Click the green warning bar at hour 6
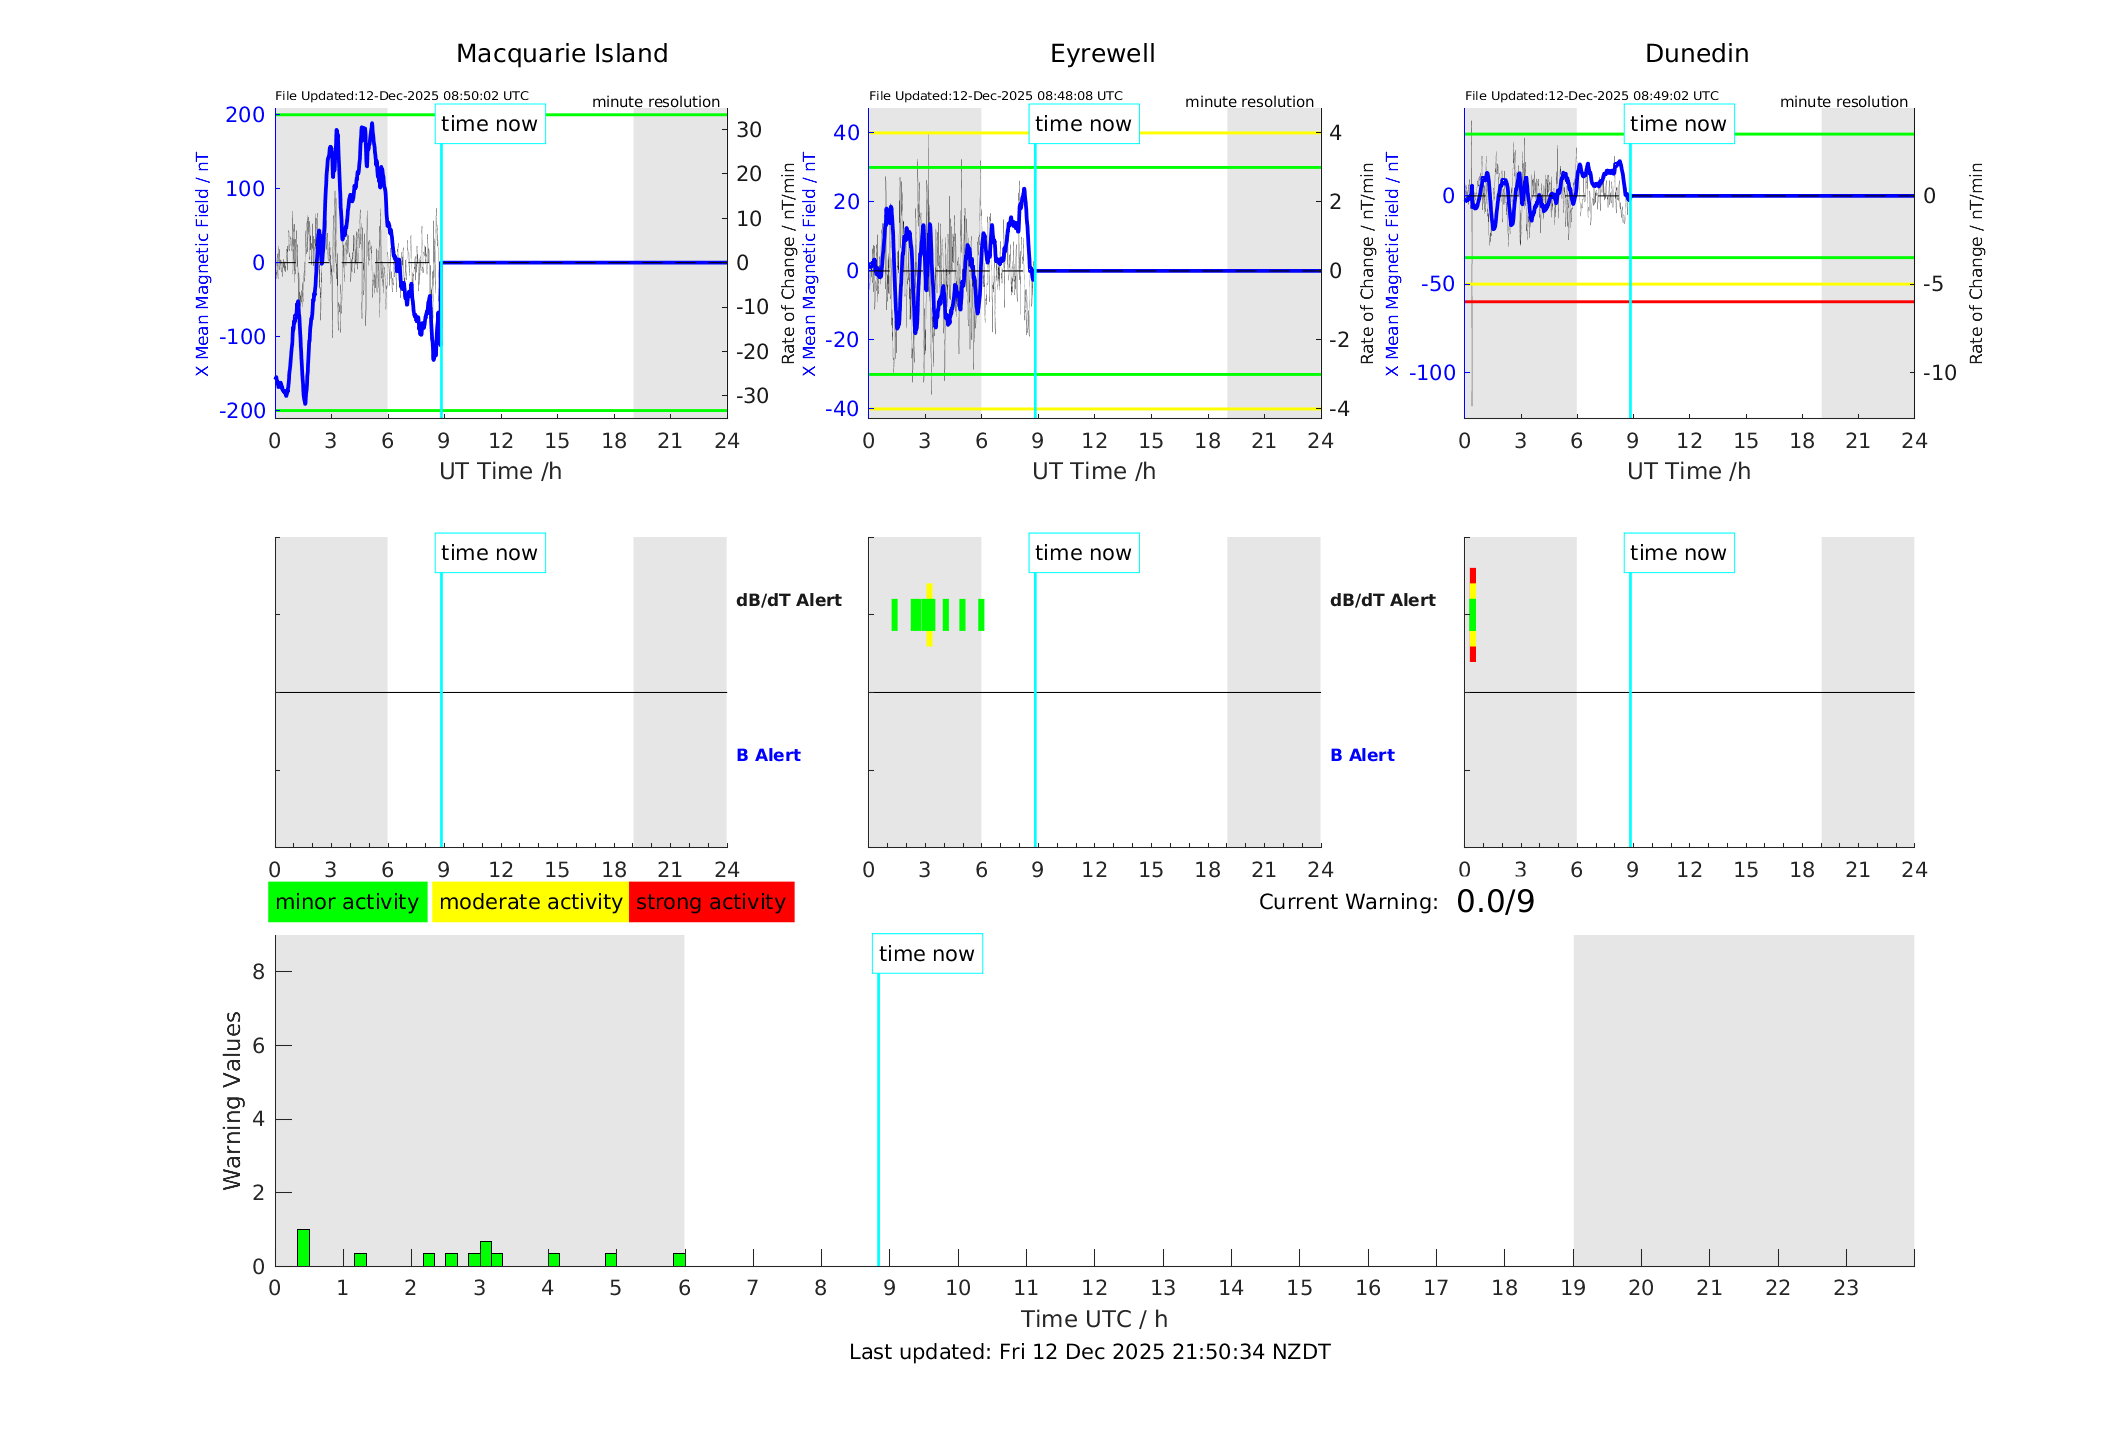This screenshot has height=1437, width=2117. click(x=679, y=1259)
